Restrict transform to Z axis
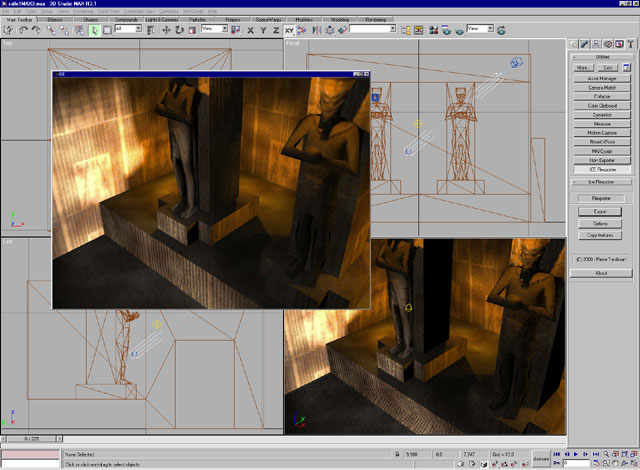Viewport: 640px width, 470px height. point(276,30)
